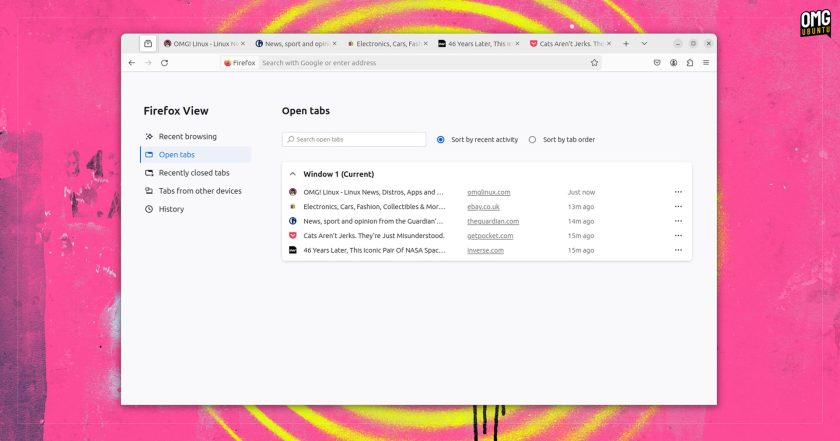Click the omglinux.com link
This screenshot has width=840, height=441.
(489, 192)
